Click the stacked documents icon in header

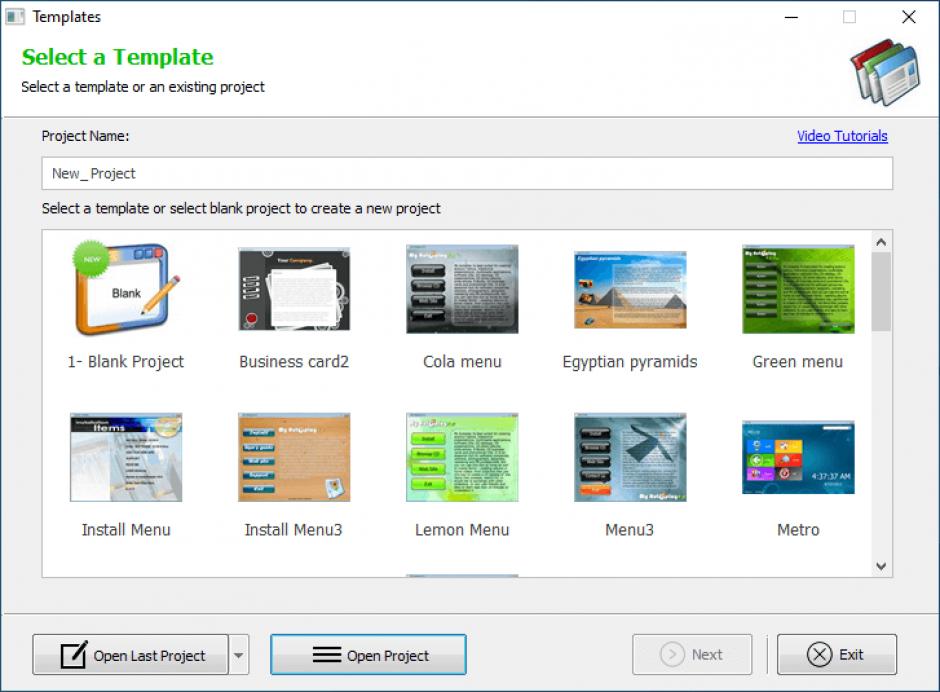pos(885,71)
